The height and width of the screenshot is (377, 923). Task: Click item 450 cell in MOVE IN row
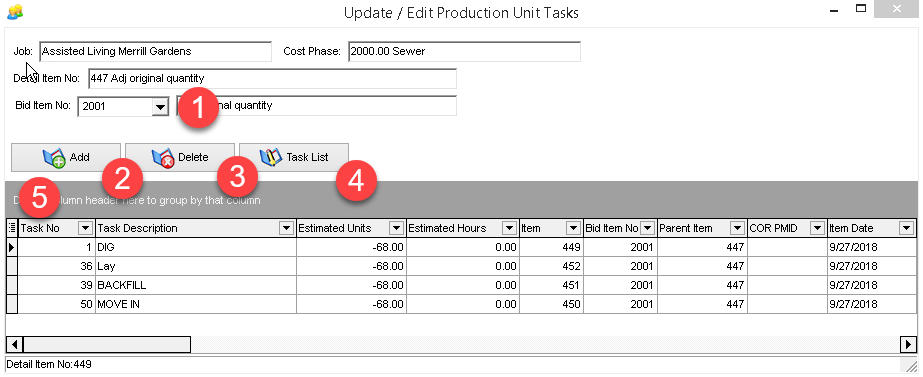[x=551, y=305]
